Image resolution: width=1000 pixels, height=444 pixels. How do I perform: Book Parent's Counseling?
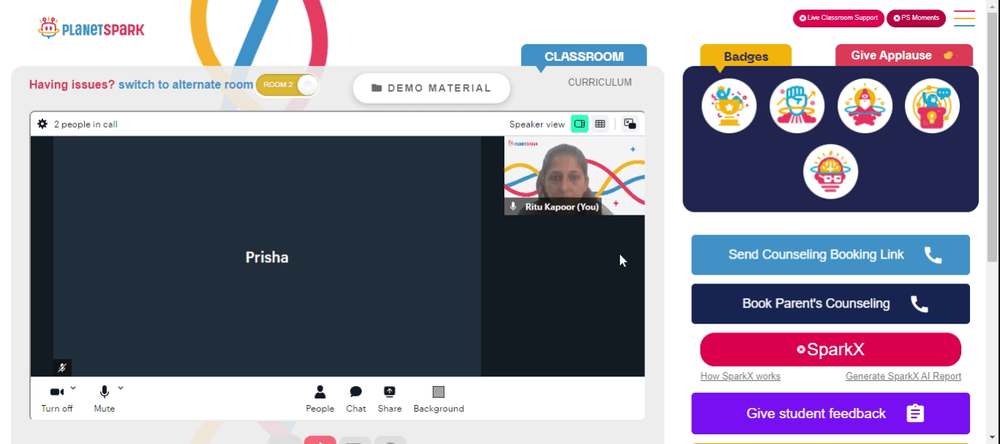tap(830, 304)
